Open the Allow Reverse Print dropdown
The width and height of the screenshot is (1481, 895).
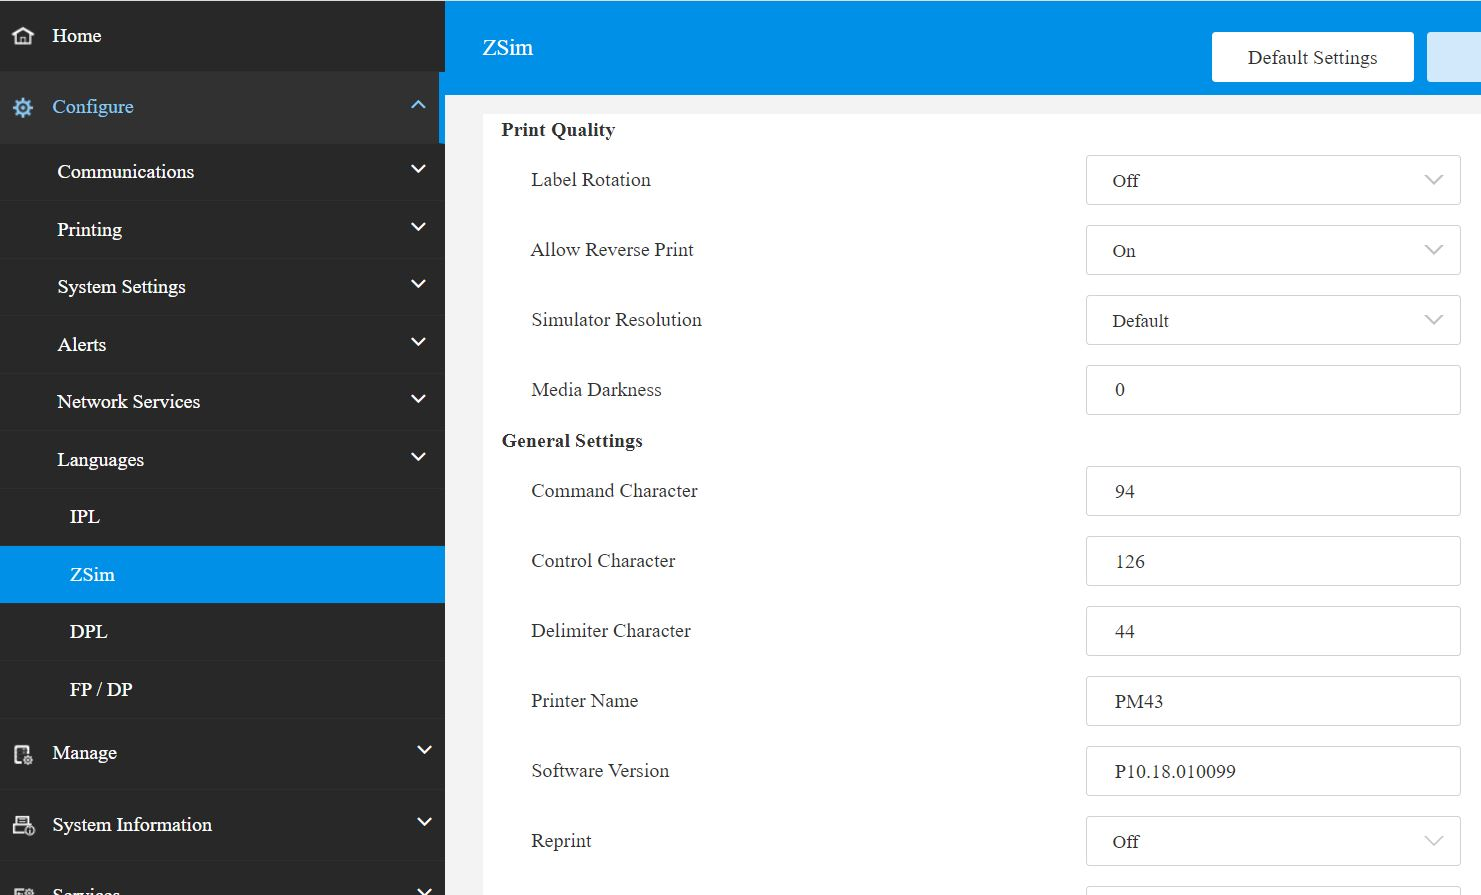[1272, 250]
